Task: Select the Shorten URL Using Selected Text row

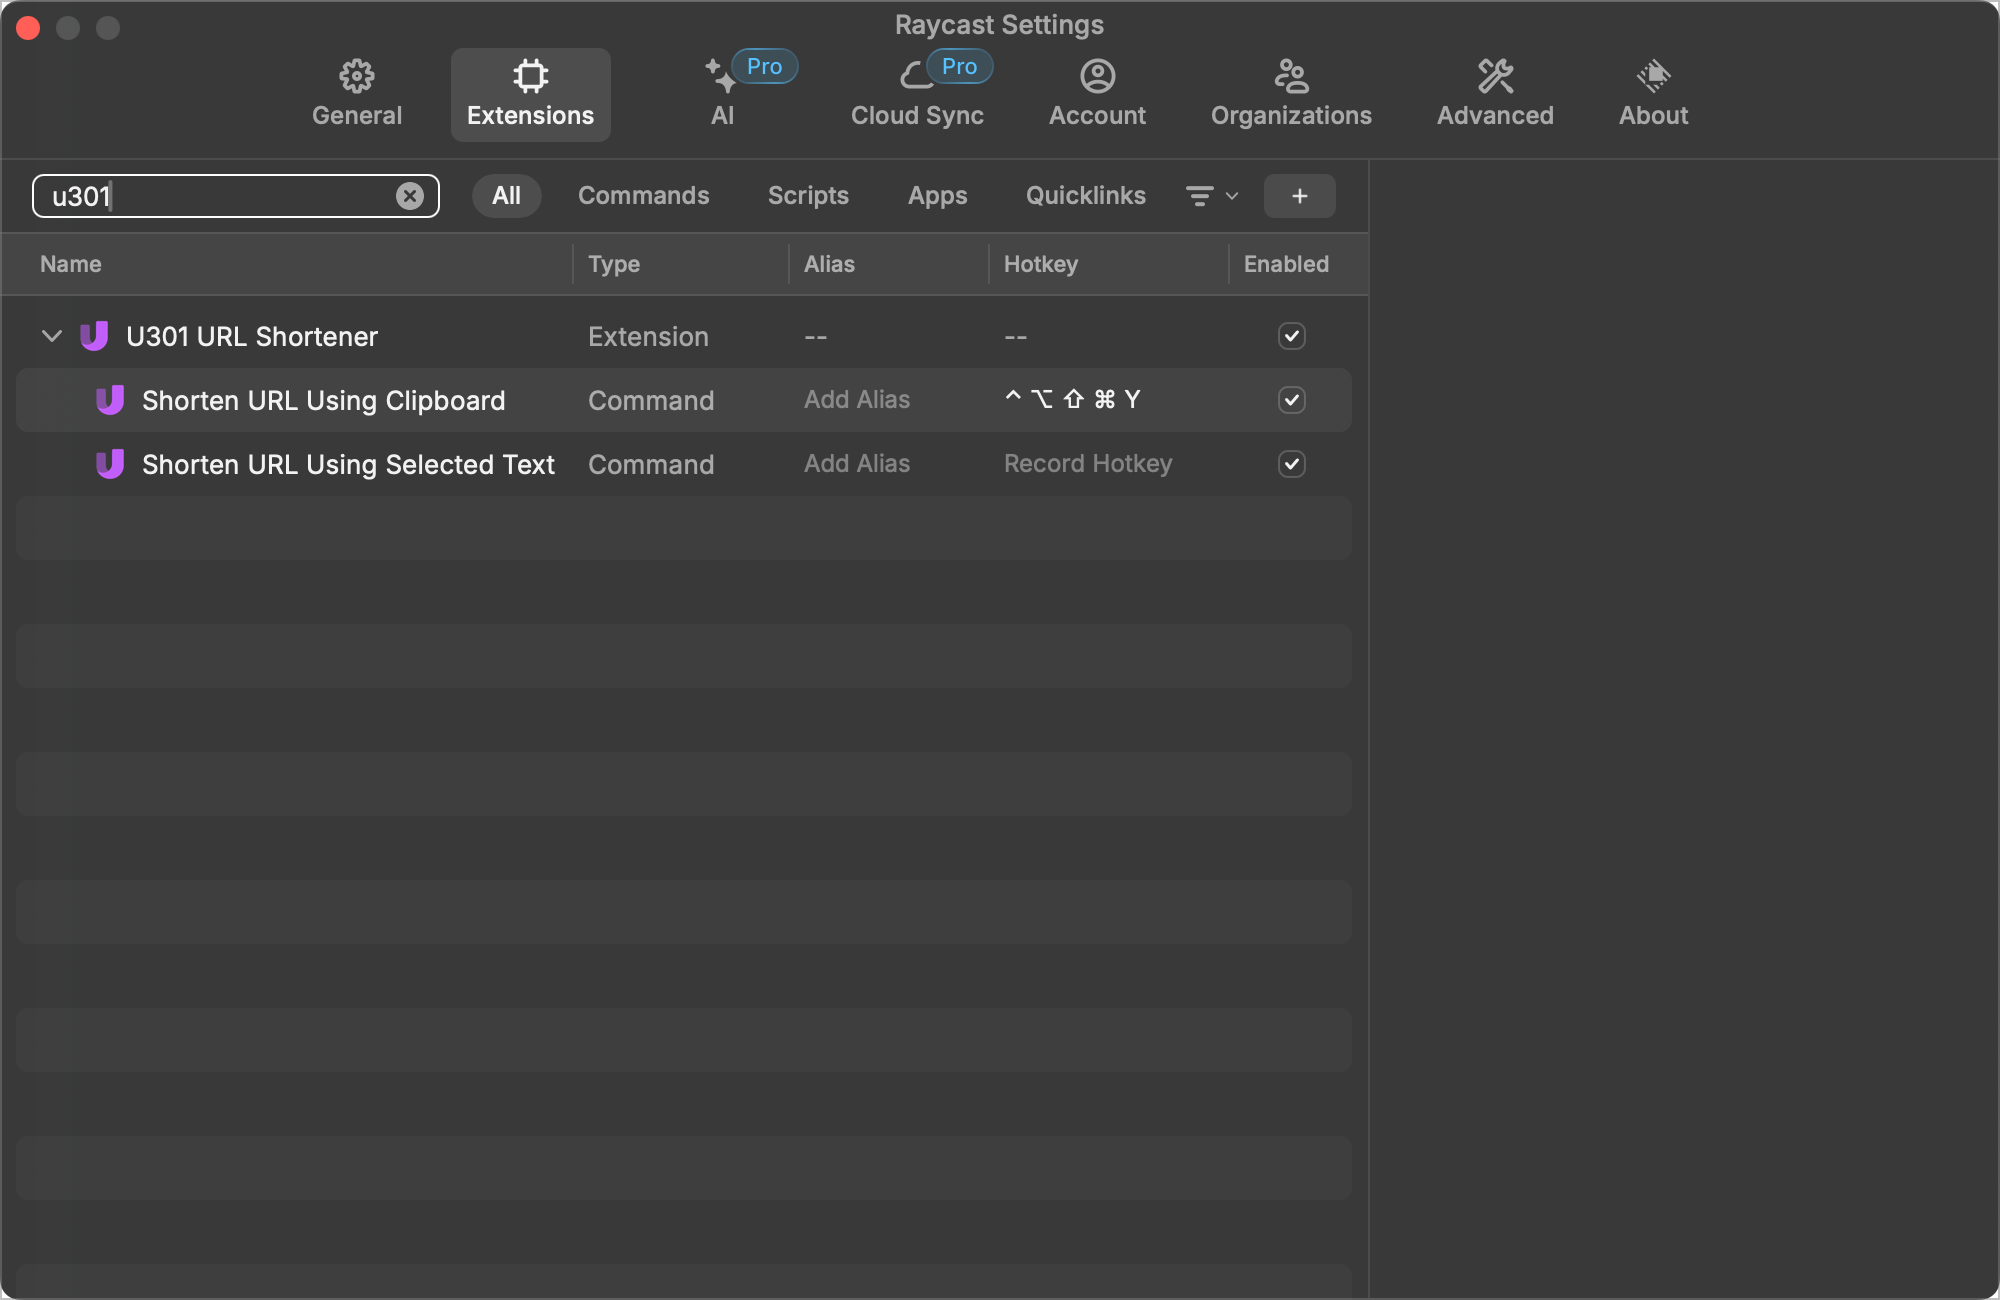Action: coord(684,464)
